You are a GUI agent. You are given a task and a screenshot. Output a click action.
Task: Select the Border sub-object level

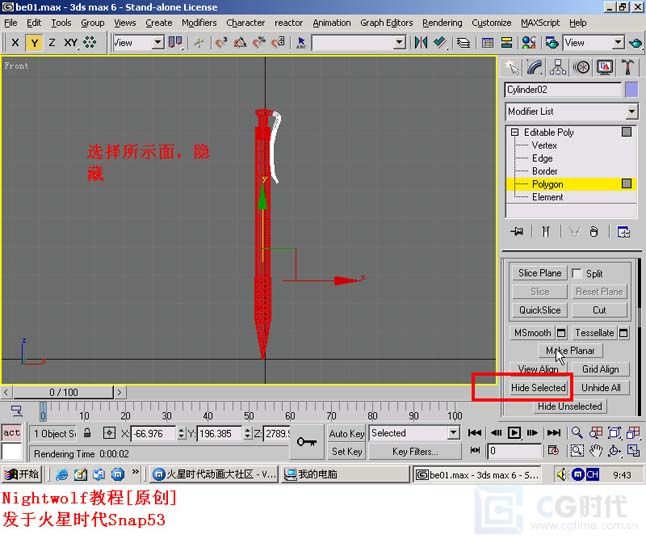pos(545,171)
